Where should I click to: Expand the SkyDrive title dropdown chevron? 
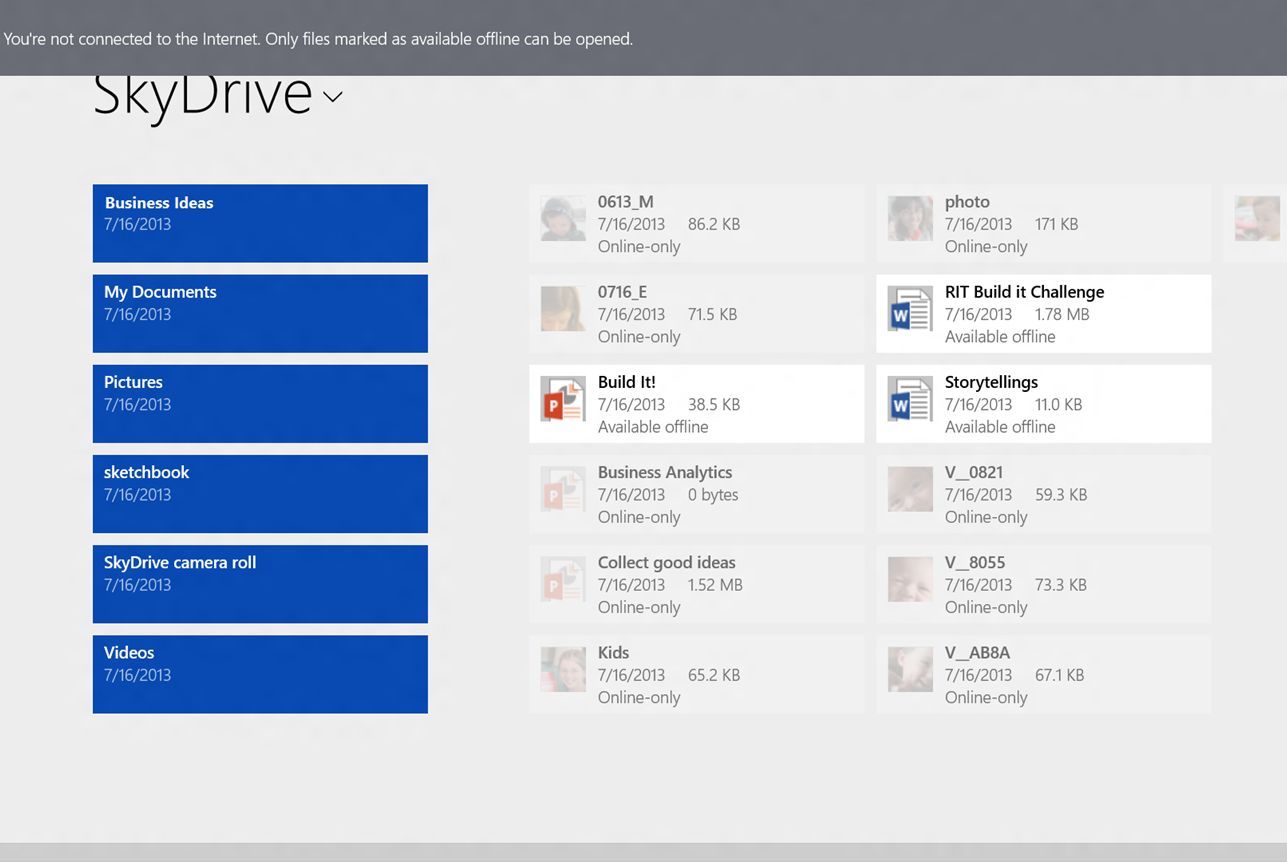click(x=333, y=97)
